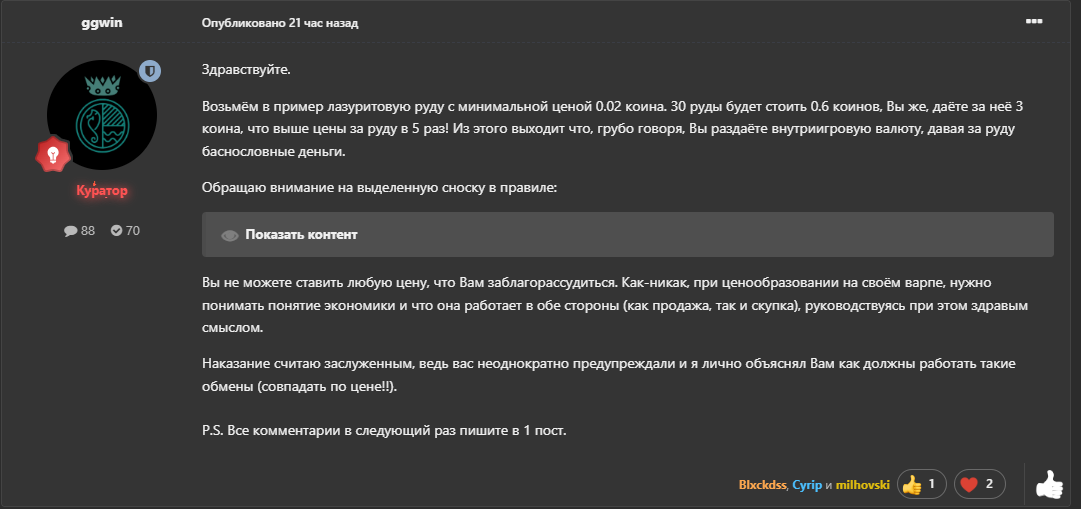Click the large thumbs-up react button
Image resolution: width=1081 pixels, height=509 pixels.
(x=1049, y=484)
